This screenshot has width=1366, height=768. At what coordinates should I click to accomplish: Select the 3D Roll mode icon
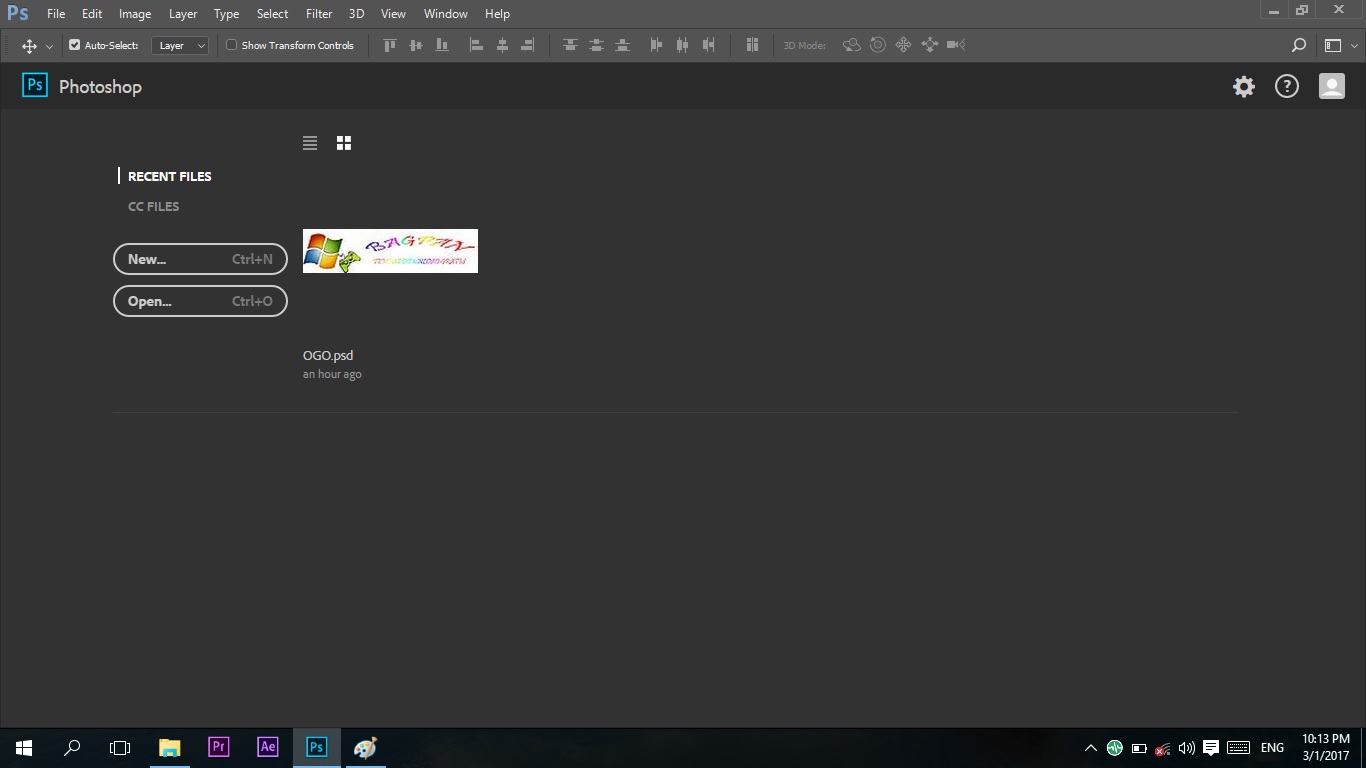coord(878,45)
